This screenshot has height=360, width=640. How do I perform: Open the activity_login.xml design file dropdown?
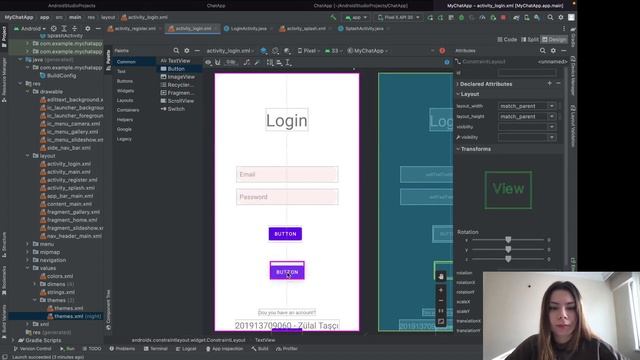230,51
